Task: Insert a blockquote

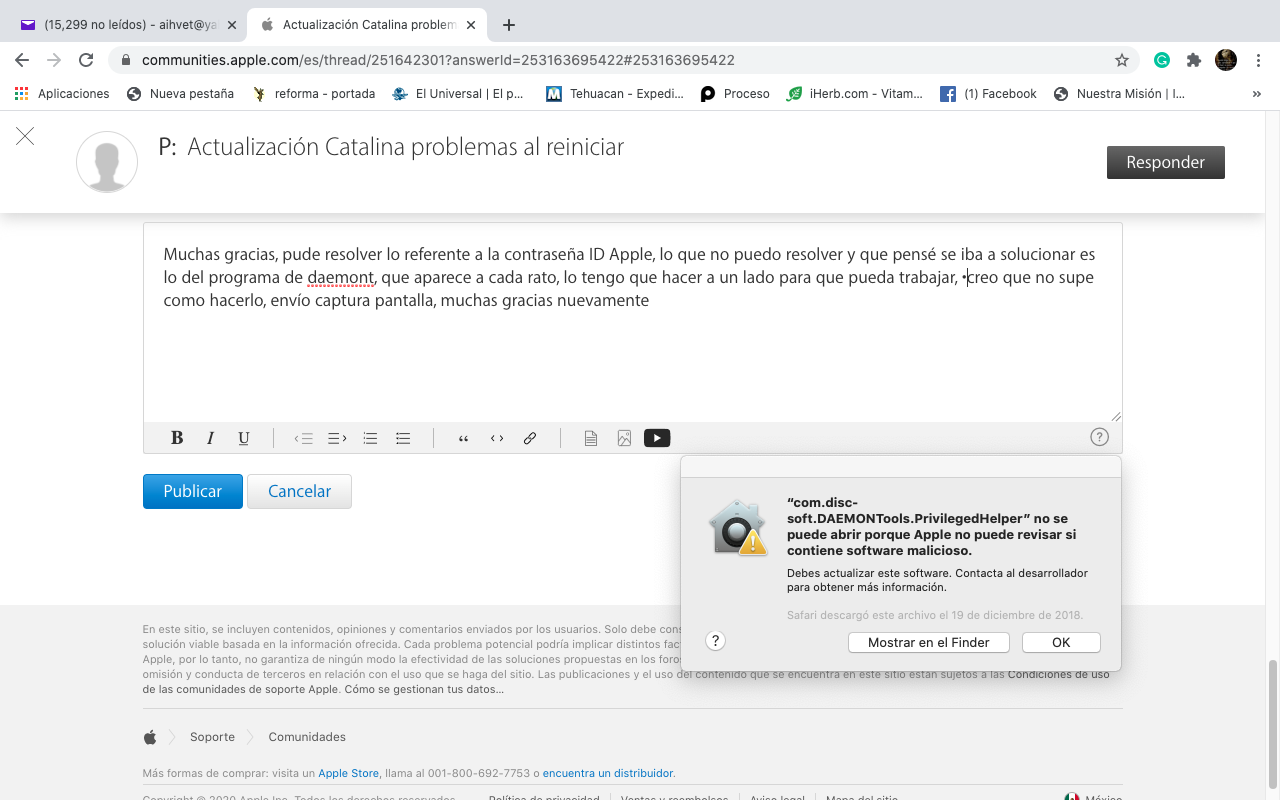Action: pos(463,438)
